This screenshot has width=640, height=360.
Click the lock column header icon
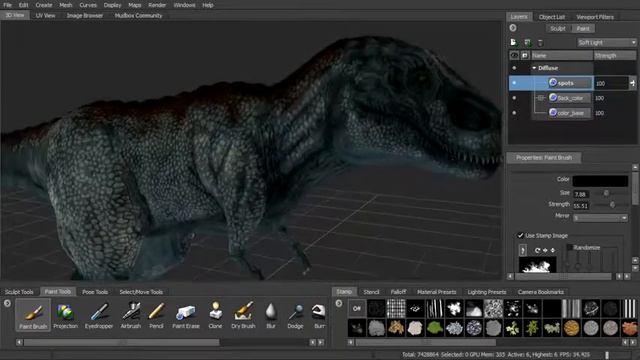pos(524,55)
